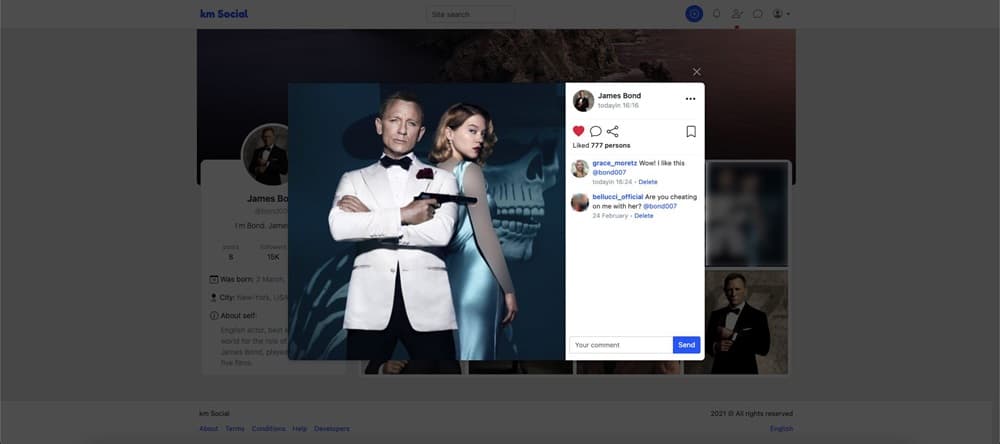
Task: Open the Developers footer link
Action: [x=332, y=429]
